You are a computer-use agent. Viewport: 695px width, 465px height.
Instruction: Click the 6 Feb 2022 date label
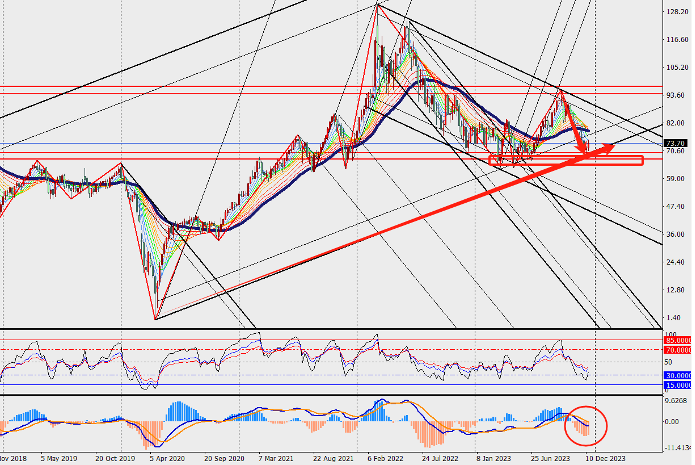385,458
